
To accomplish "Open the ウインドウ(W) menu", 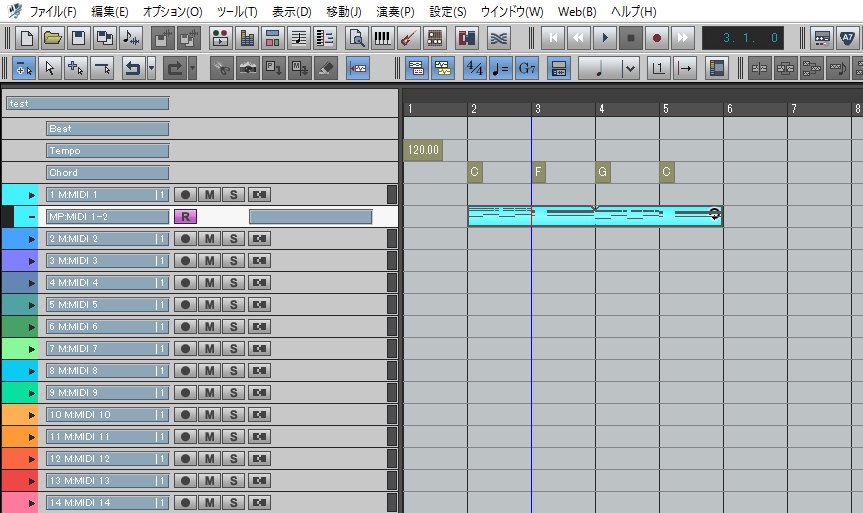I will 512,12.
